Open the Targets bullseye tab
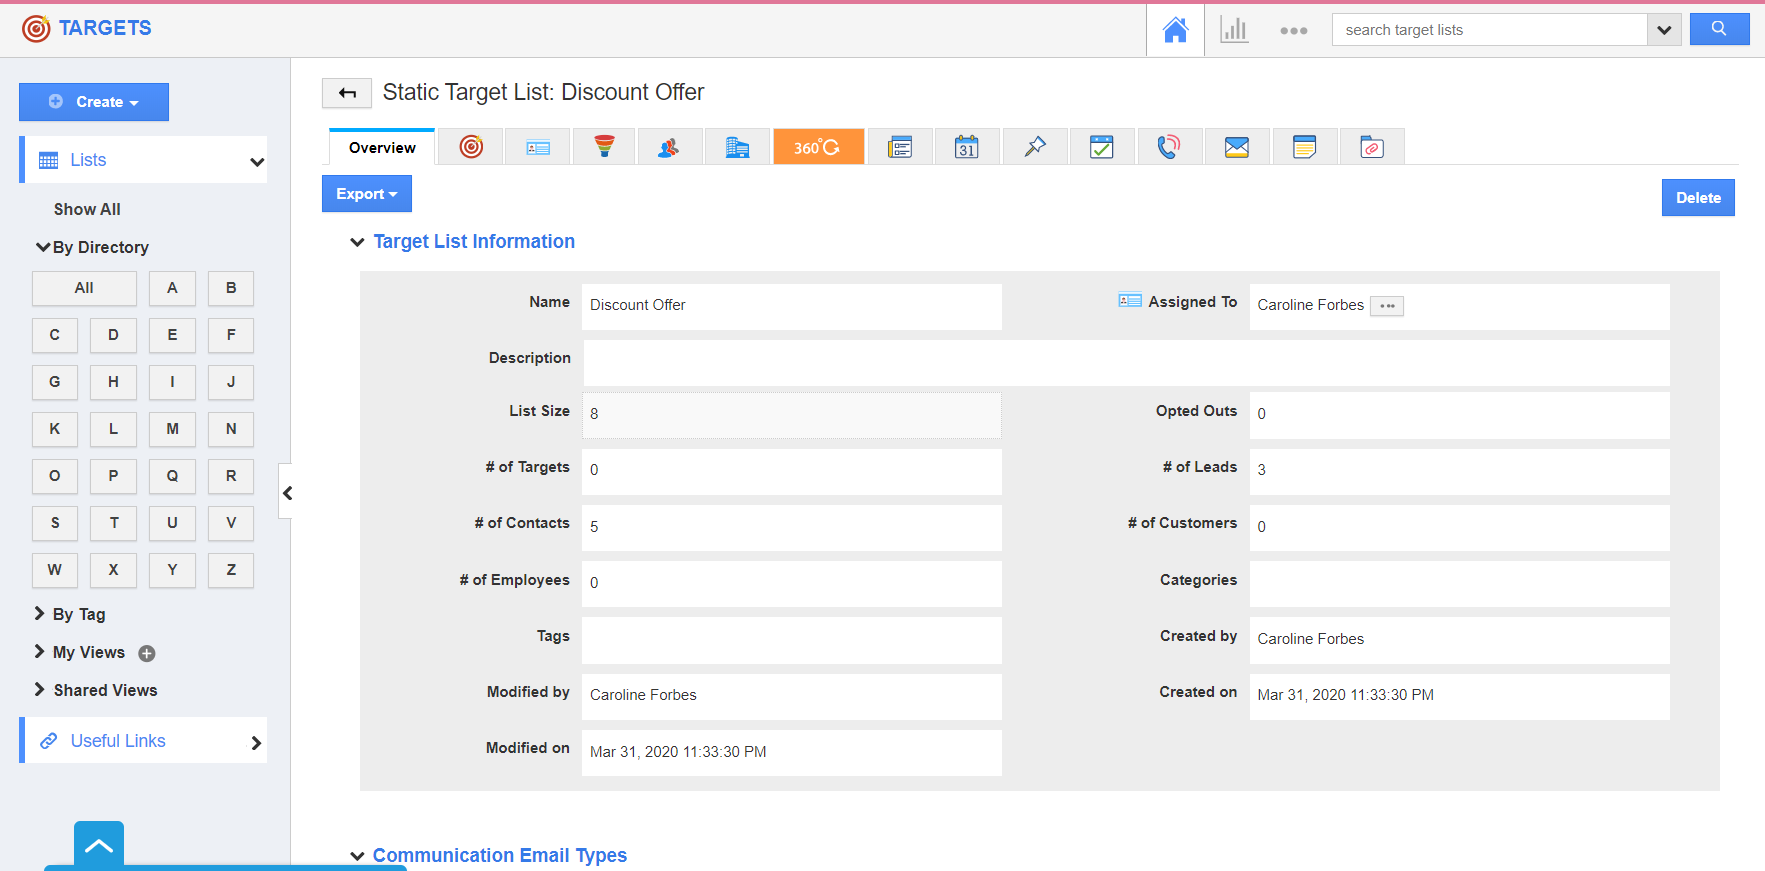This screenshot has height=871, width=1765. (x=471, y=147)
